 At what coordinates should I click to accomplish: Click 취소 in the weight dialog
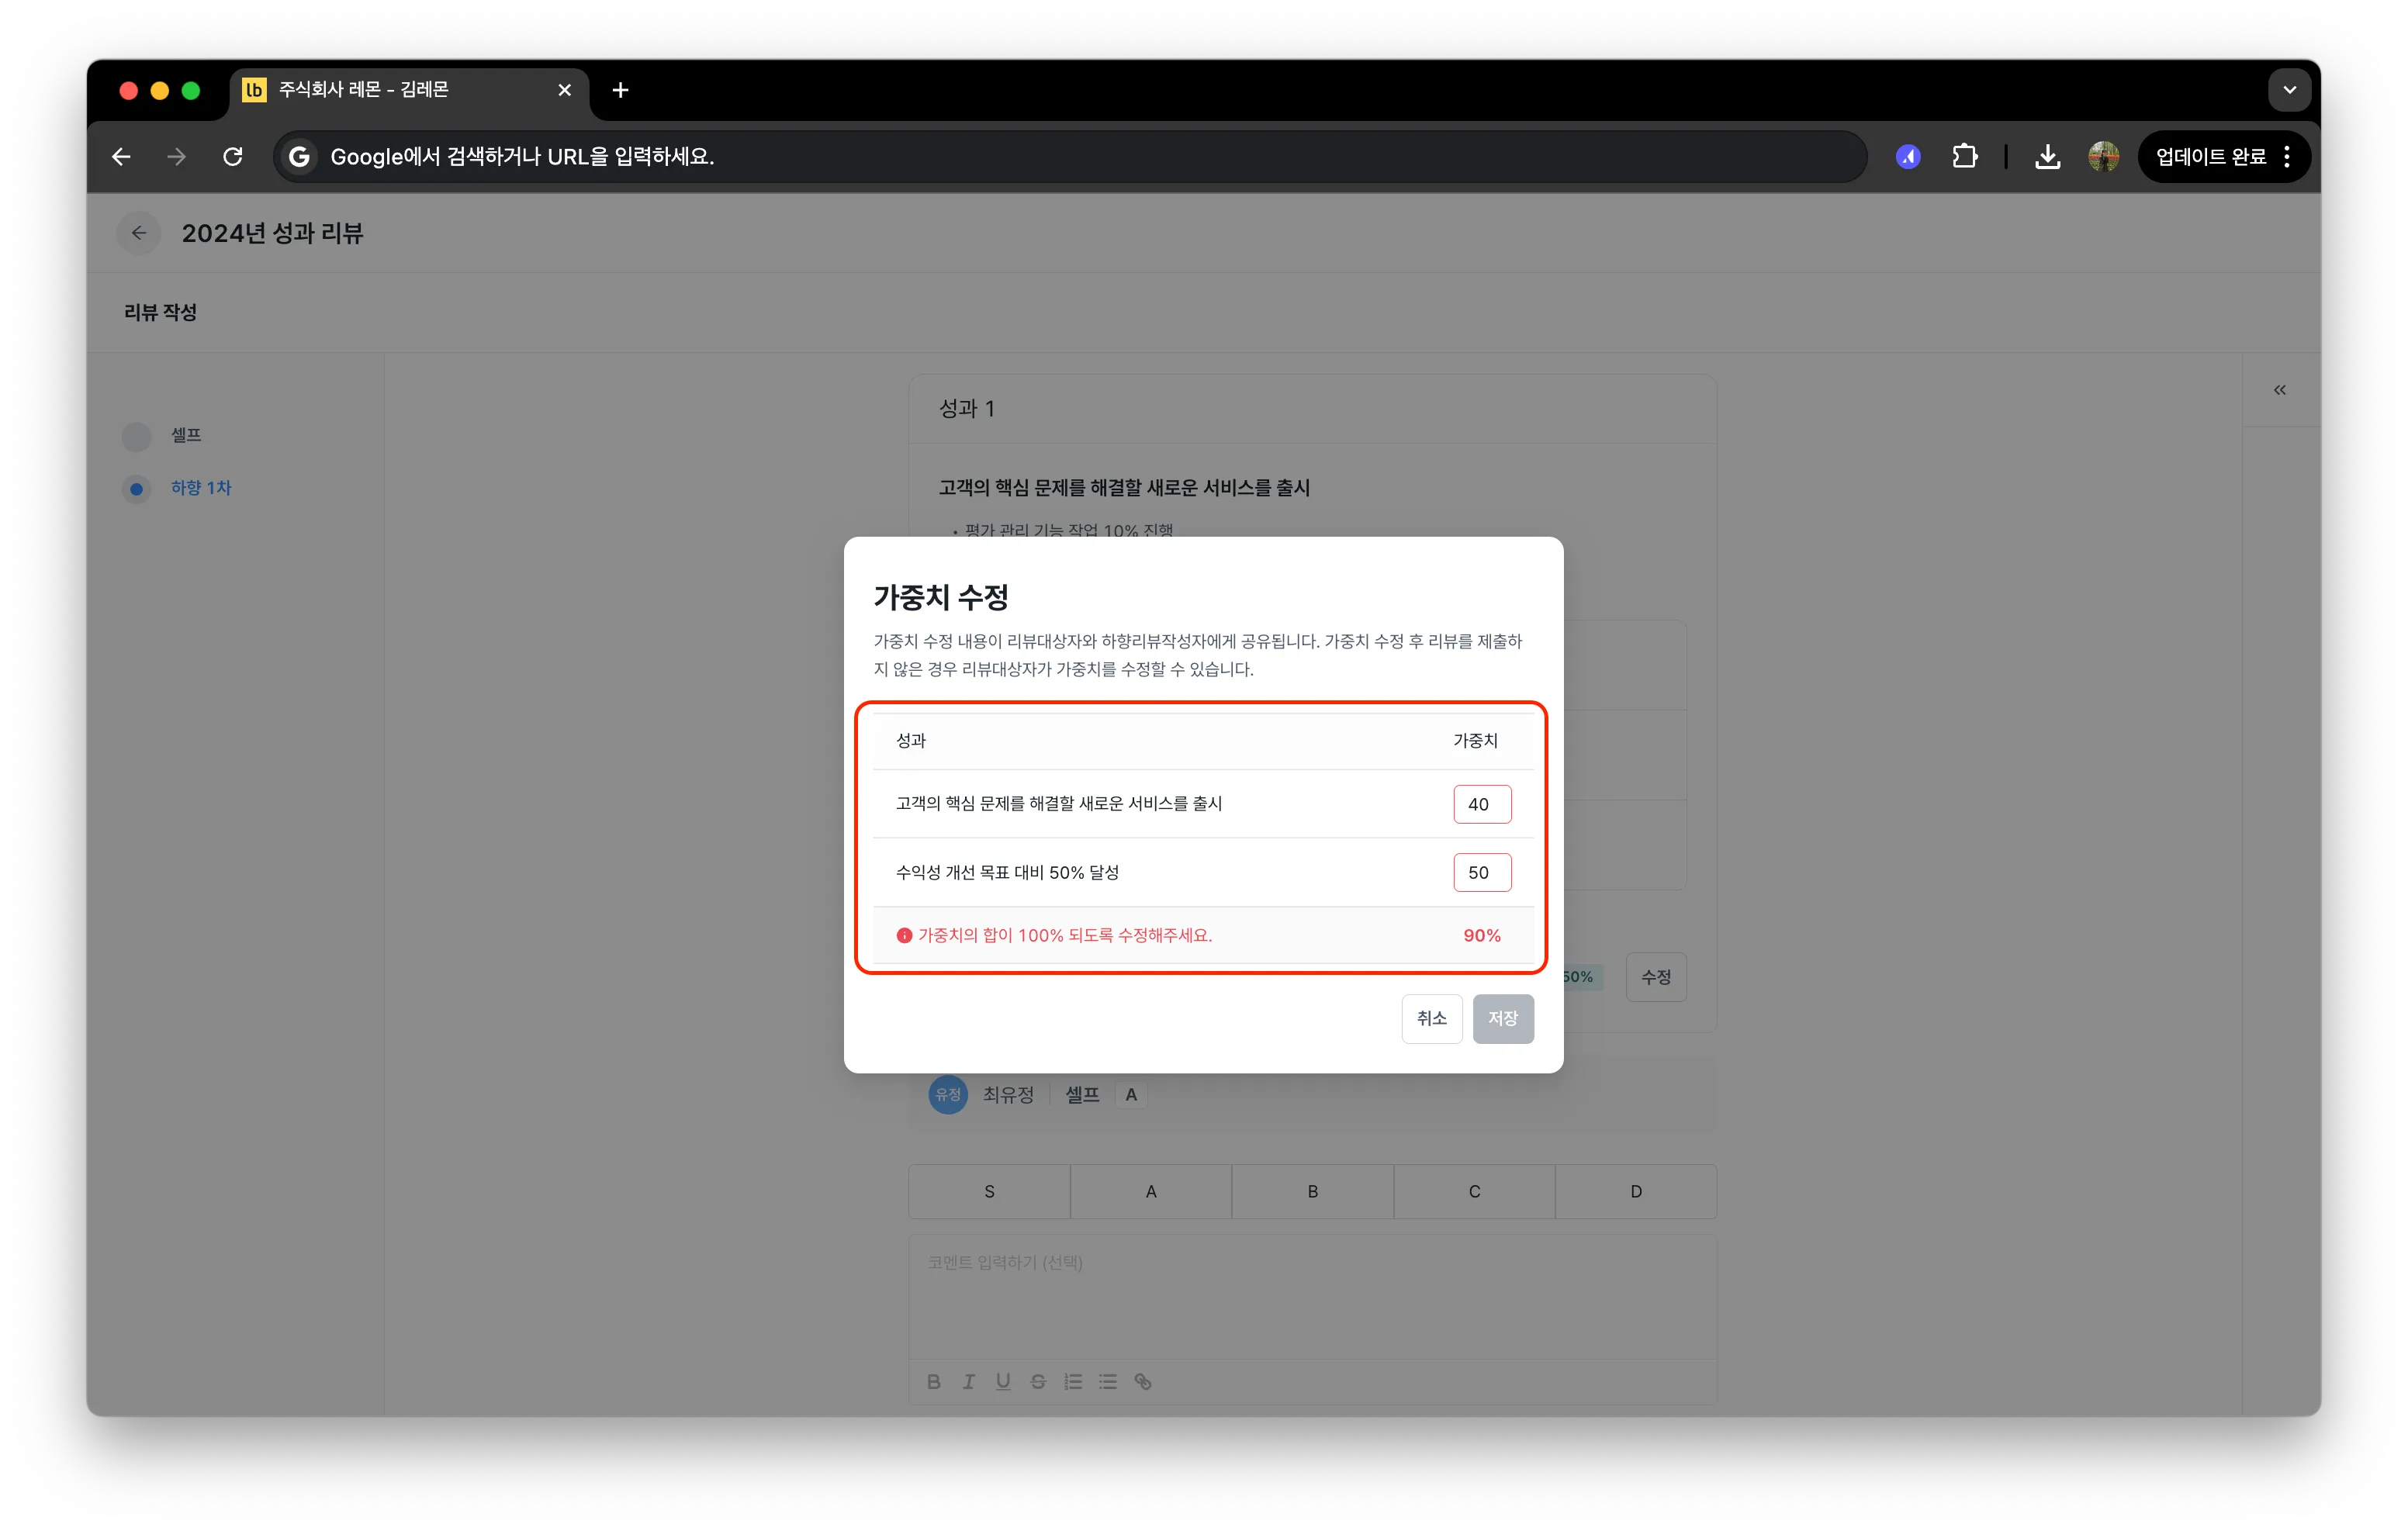(1432, 1018)
